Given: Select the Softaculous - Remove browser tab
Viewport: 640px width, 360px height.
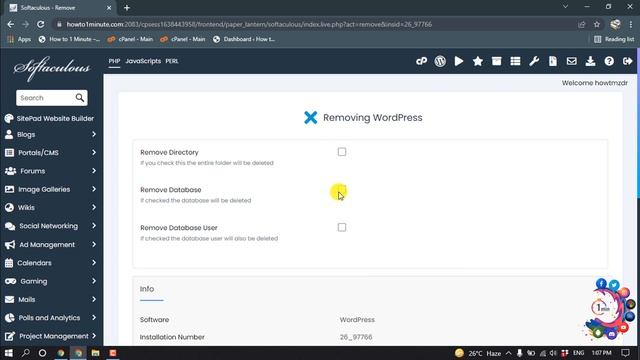Looking at the screenshot, I should [60, 8].
